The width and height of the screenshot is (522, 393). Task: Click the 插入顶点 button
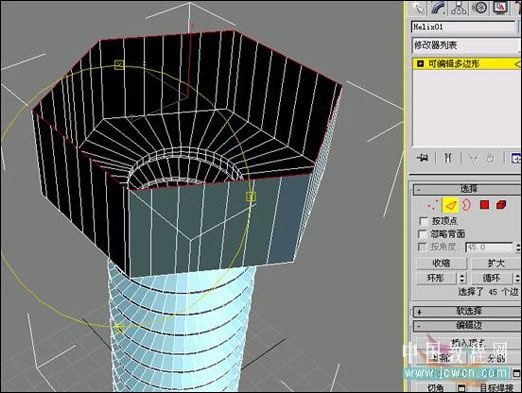pos(468,342)
